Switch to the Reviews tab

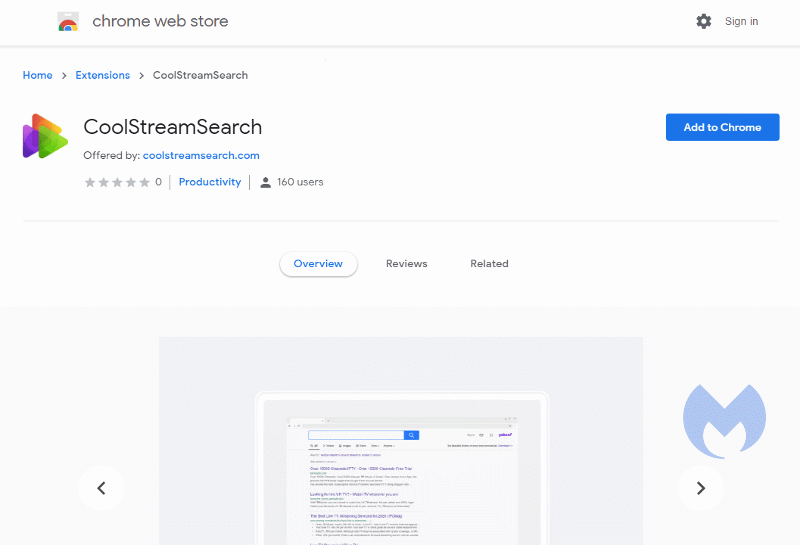tap(407, 264)
